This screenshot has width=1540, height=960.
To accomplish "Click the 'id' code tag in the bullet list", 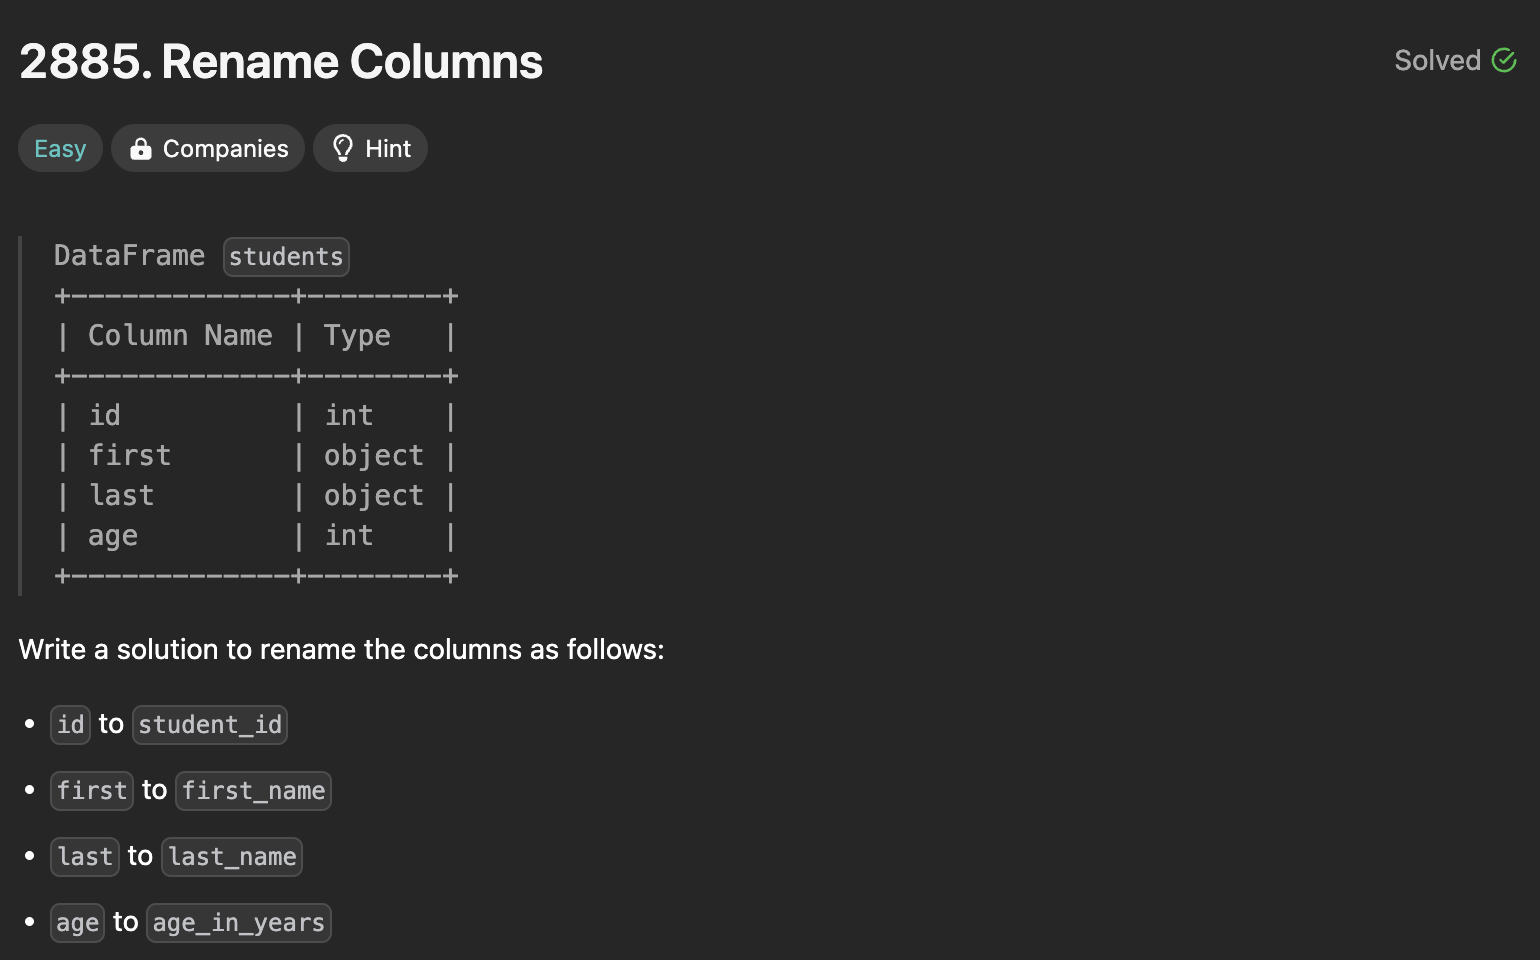I will 71,725.
